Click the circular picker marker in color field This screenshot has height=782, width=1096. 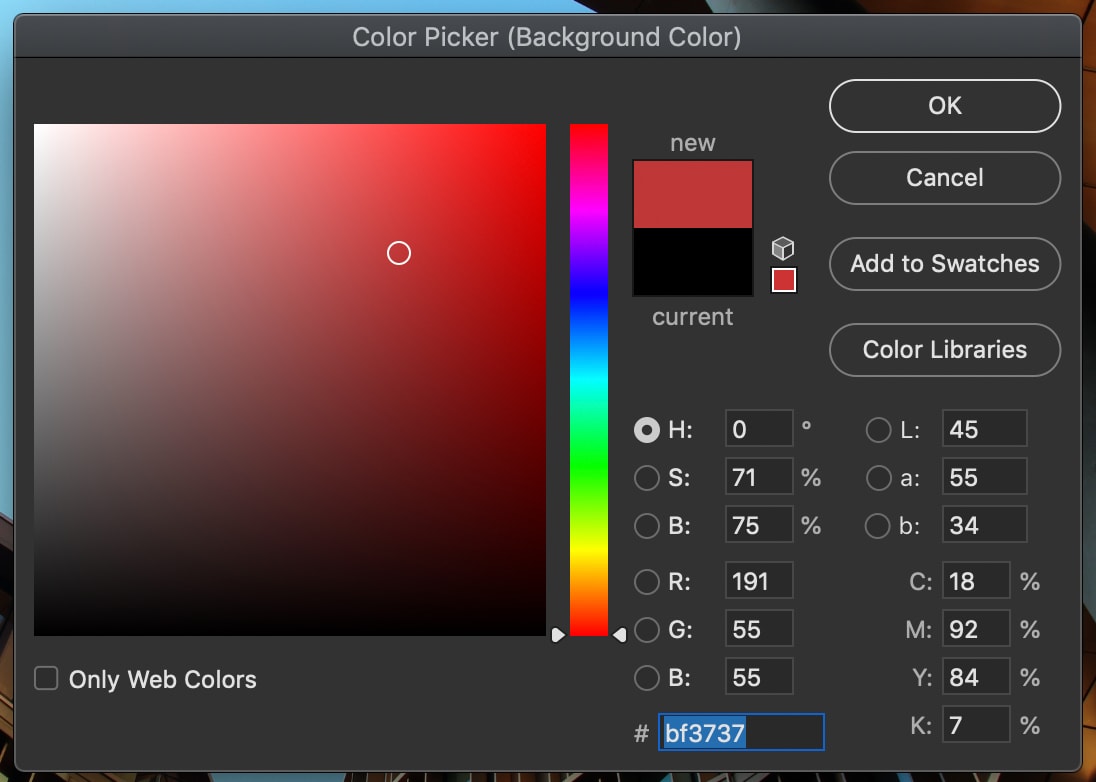pyautogui.click(x=399, y=253)
